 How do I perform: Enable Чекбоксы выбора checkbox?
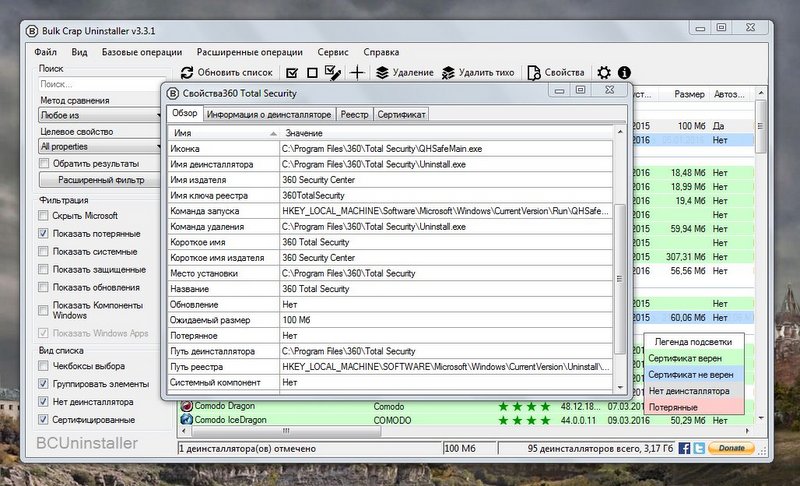pyautogui.click(x=43, y=366)
